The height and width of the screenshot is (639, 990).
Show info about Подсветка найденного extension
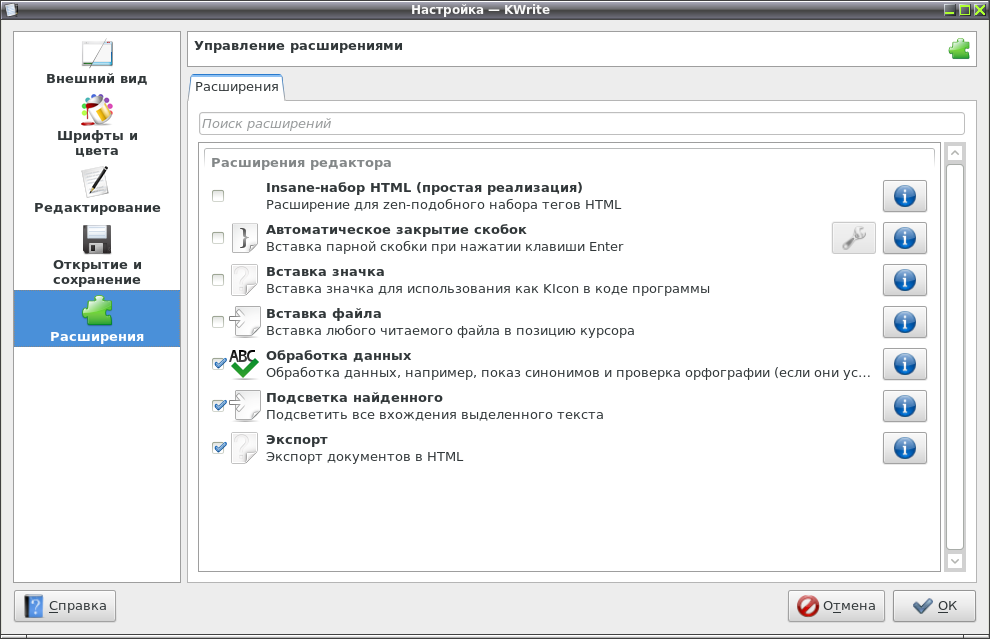(904, 406)
